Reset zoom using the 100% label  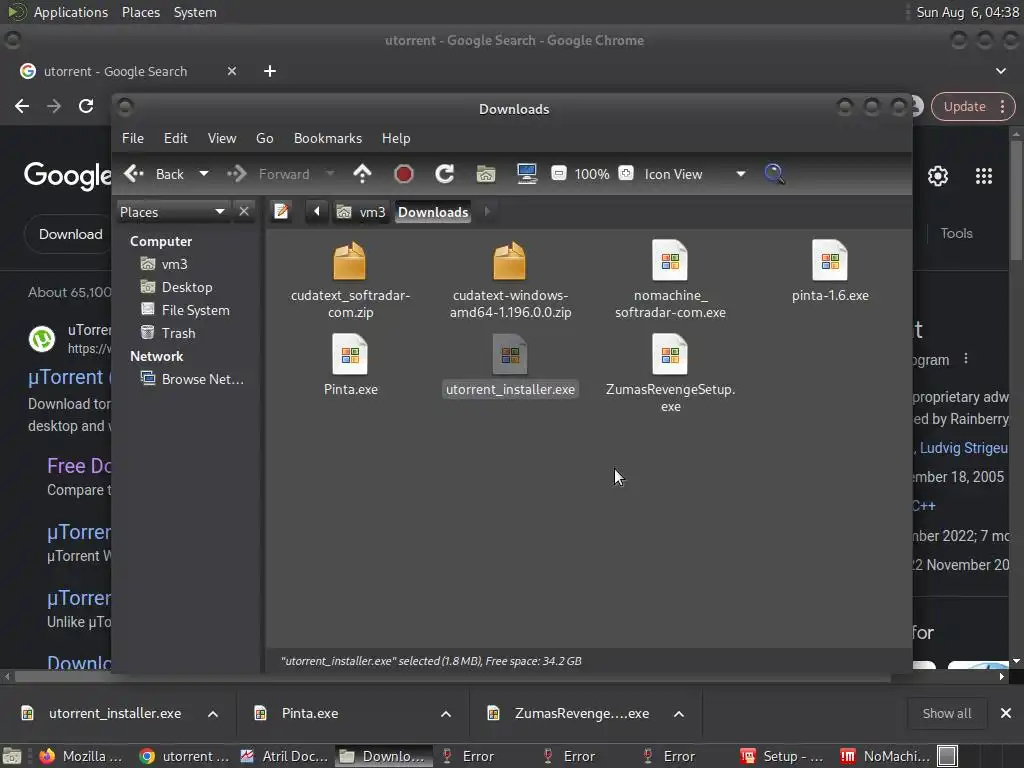[592, 174]
